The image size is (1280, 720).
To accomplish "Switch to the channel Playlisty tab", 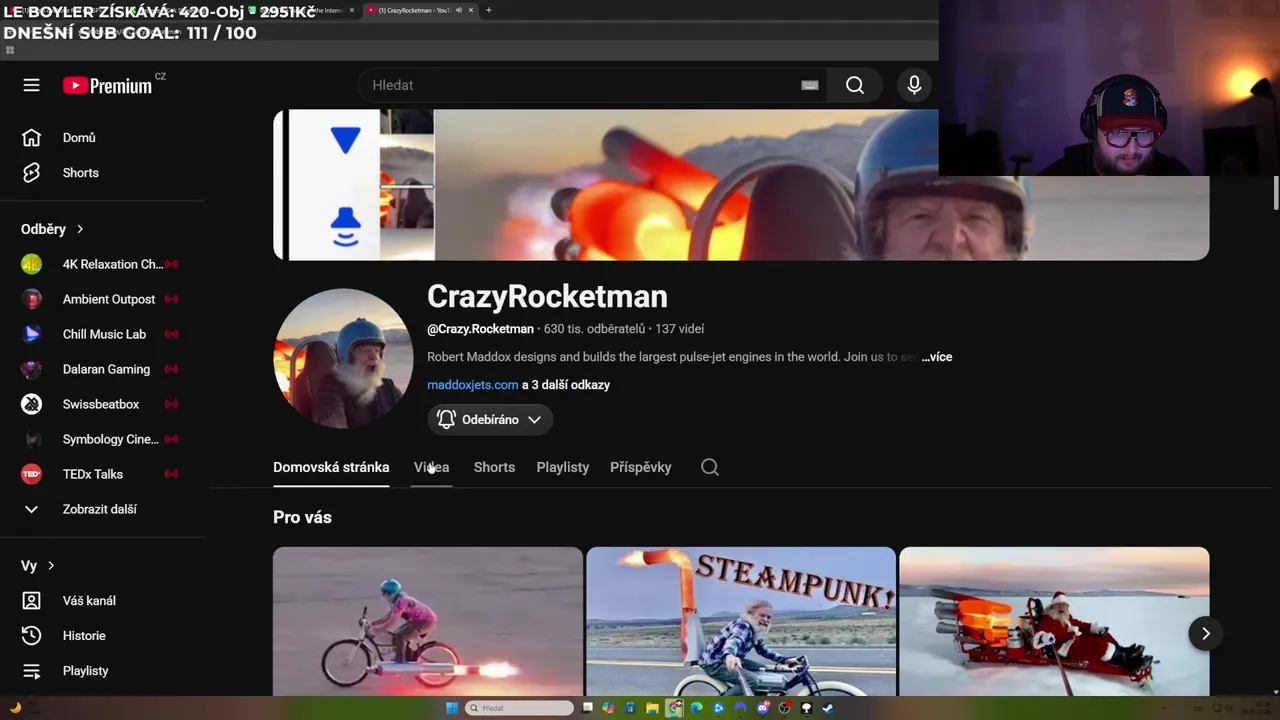I will (x=563, y=467).
